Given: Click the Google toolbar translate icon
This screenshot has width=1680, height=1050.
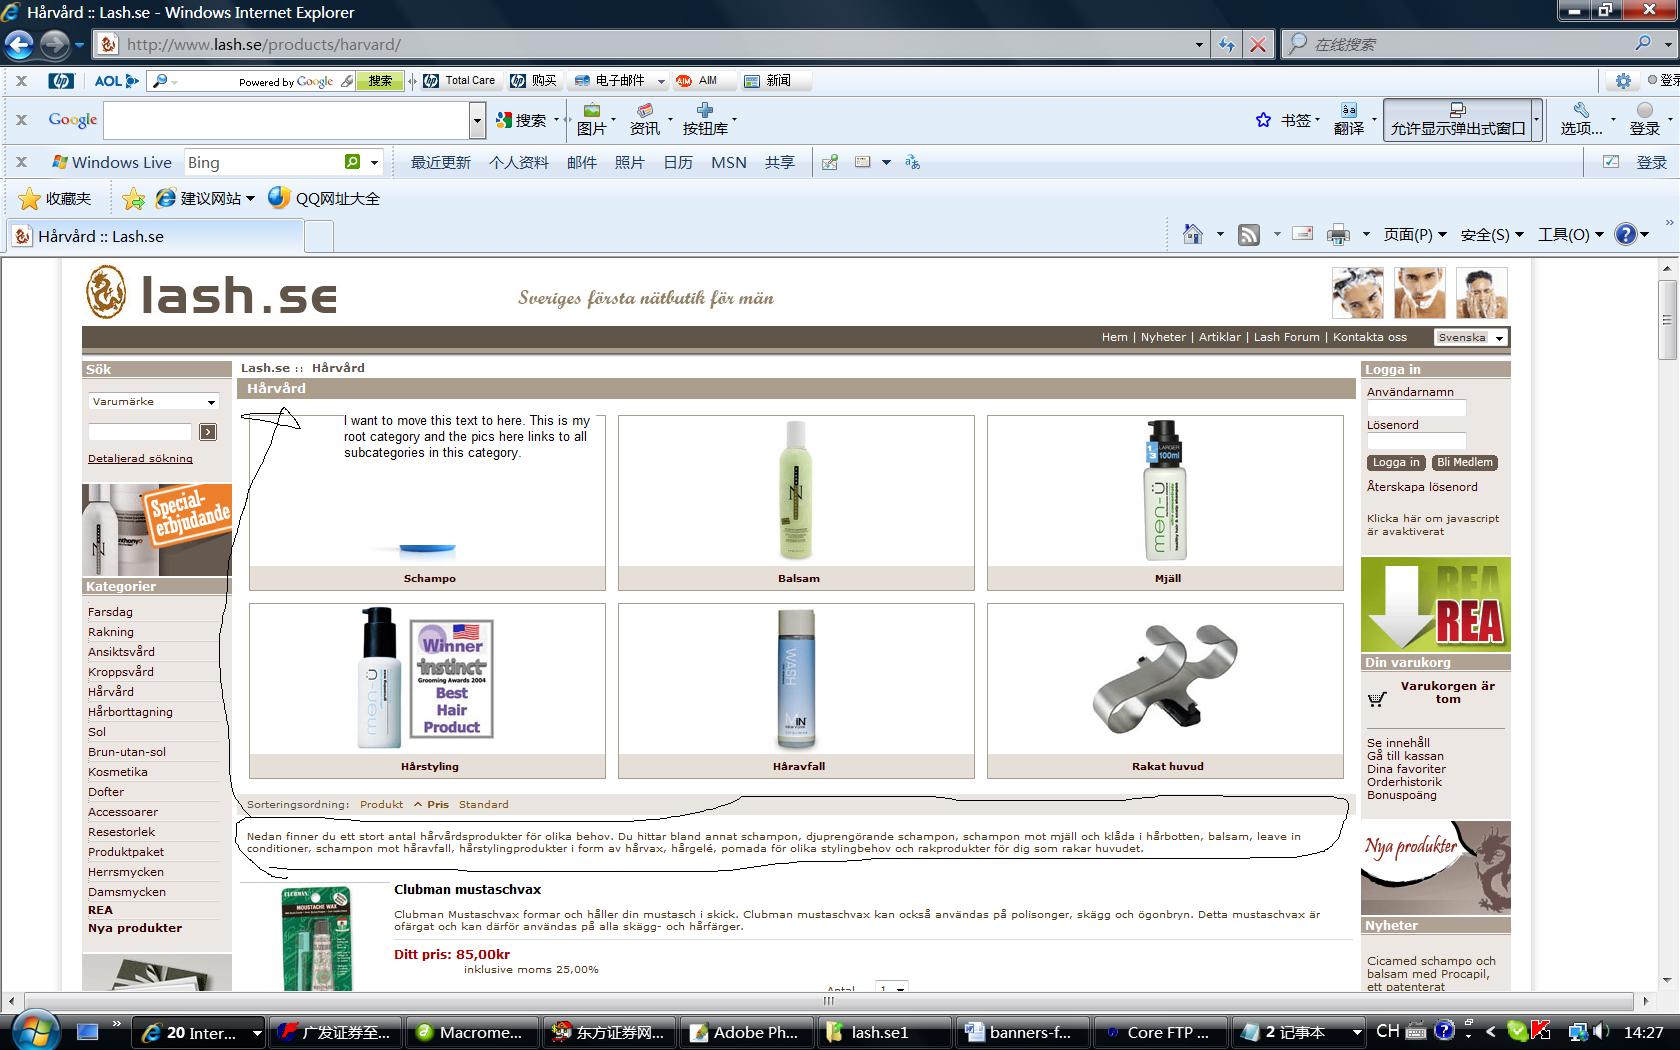Looking at the screenshot, I should pyautogui.click(x=1349, y=110).
